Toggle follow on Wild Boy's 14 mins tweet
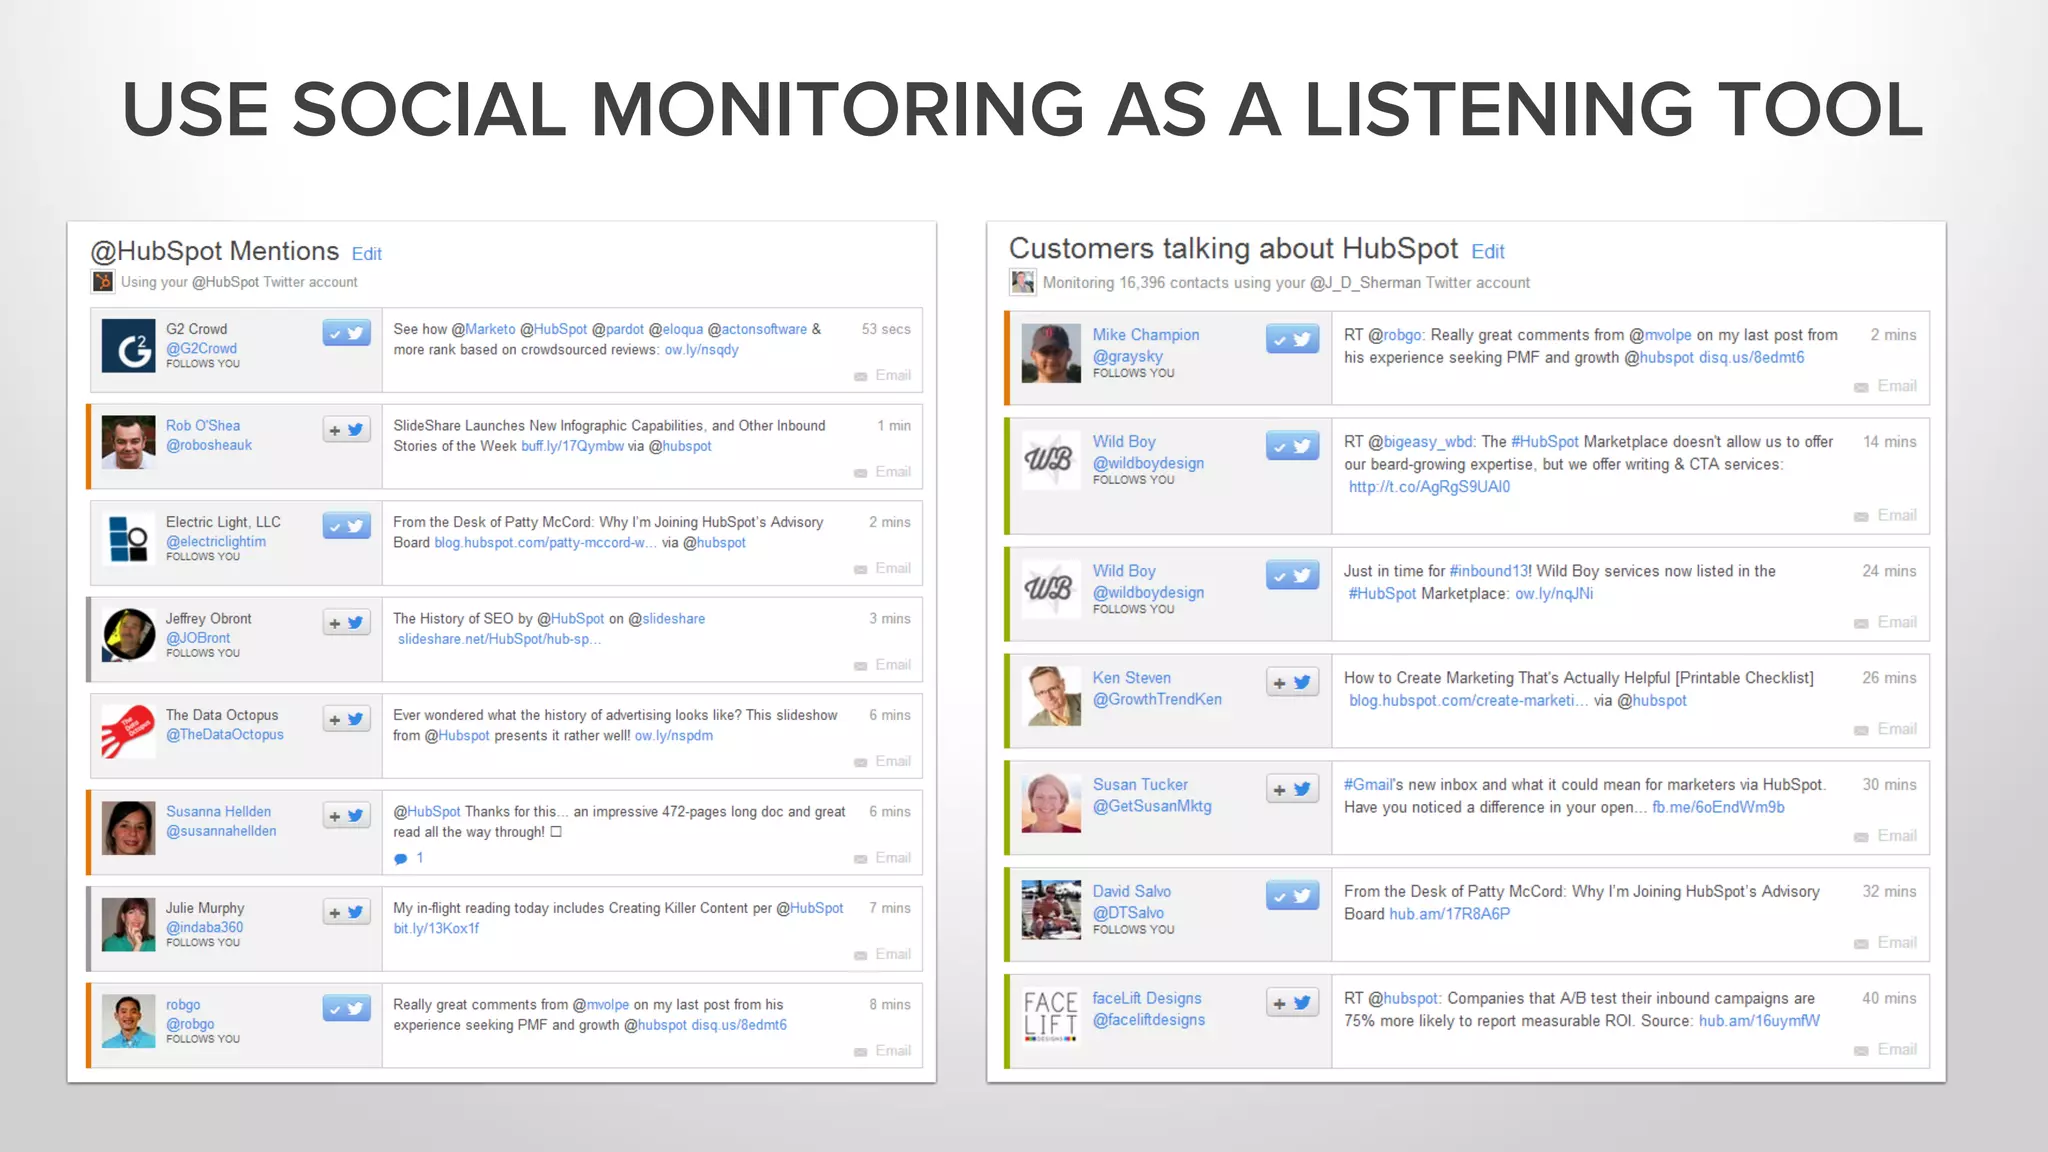Image resolution: width=2048 pixels, height=1152 pixels. pos(1292,446)
